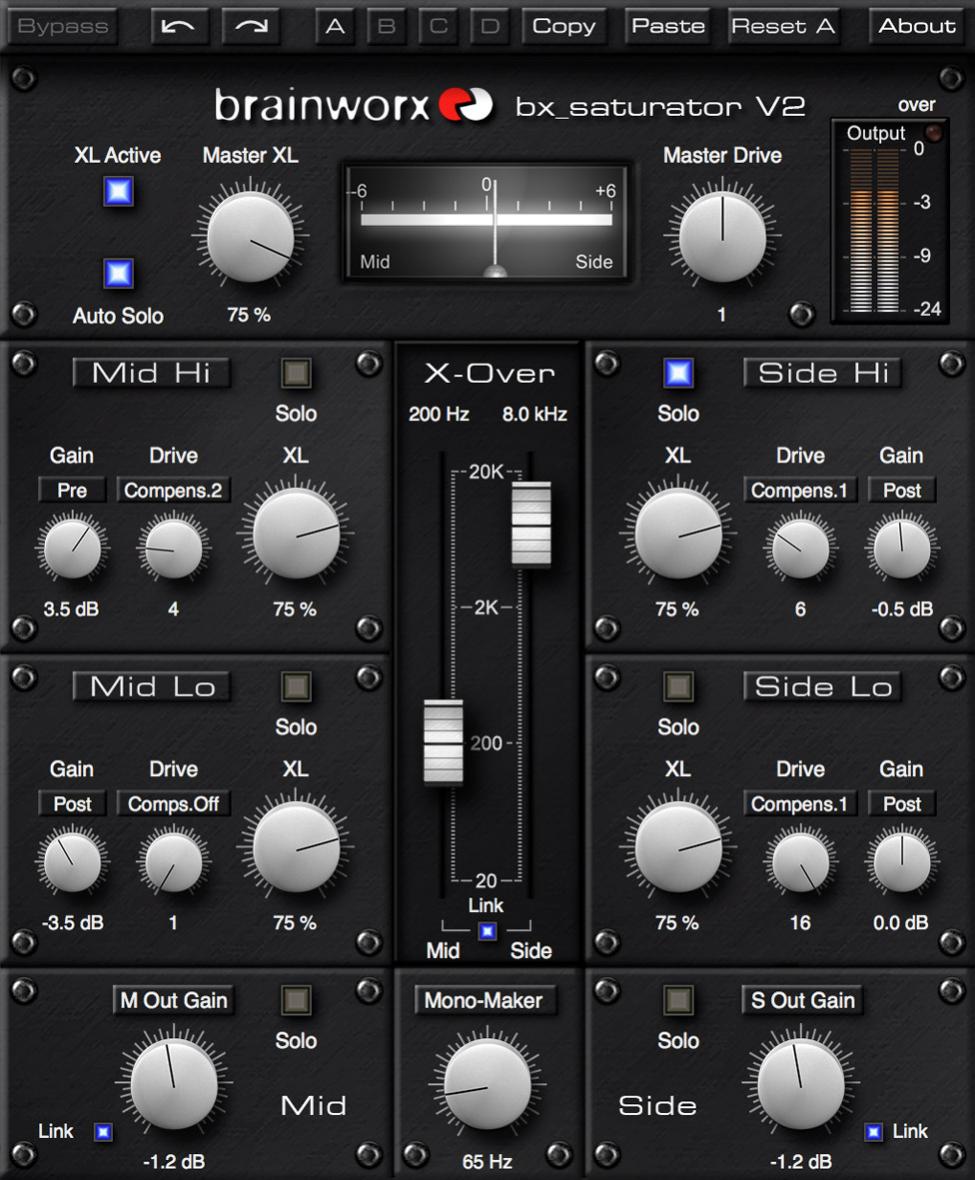Enable Solo on Mid Hi band
This screenshot has height=1180, width=975.
coord(296,373)
